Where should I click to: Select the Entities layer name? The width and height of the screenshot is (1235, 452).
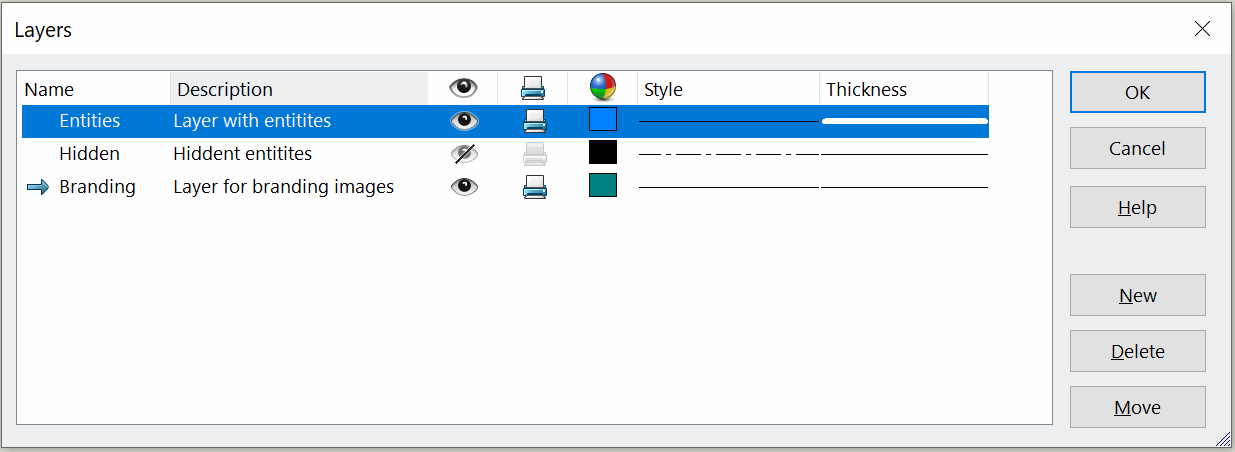click(89, 121)
